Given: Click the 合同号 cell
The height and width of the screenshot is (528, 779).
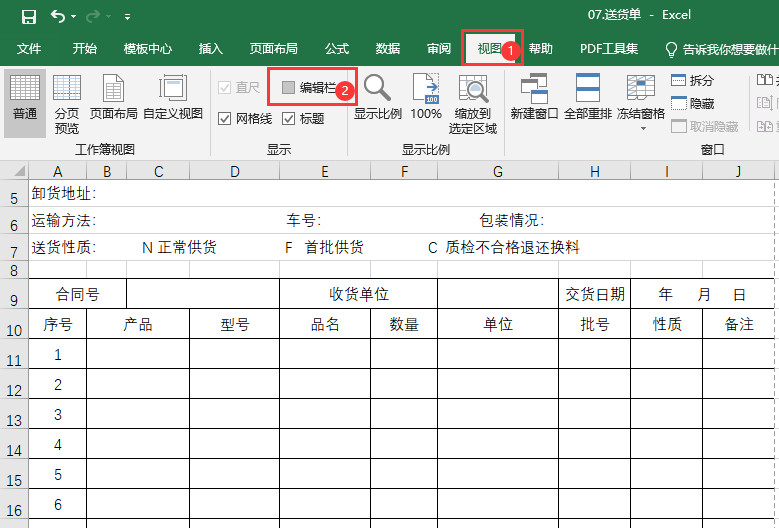Looking at the screenshot, I should (78, 294).
